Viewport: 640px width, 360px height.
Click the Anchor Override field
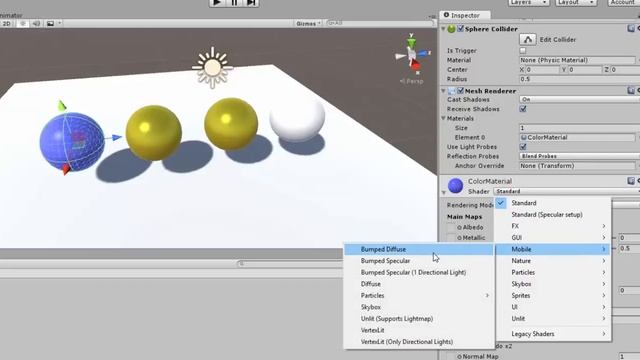(x=577, y=166)
